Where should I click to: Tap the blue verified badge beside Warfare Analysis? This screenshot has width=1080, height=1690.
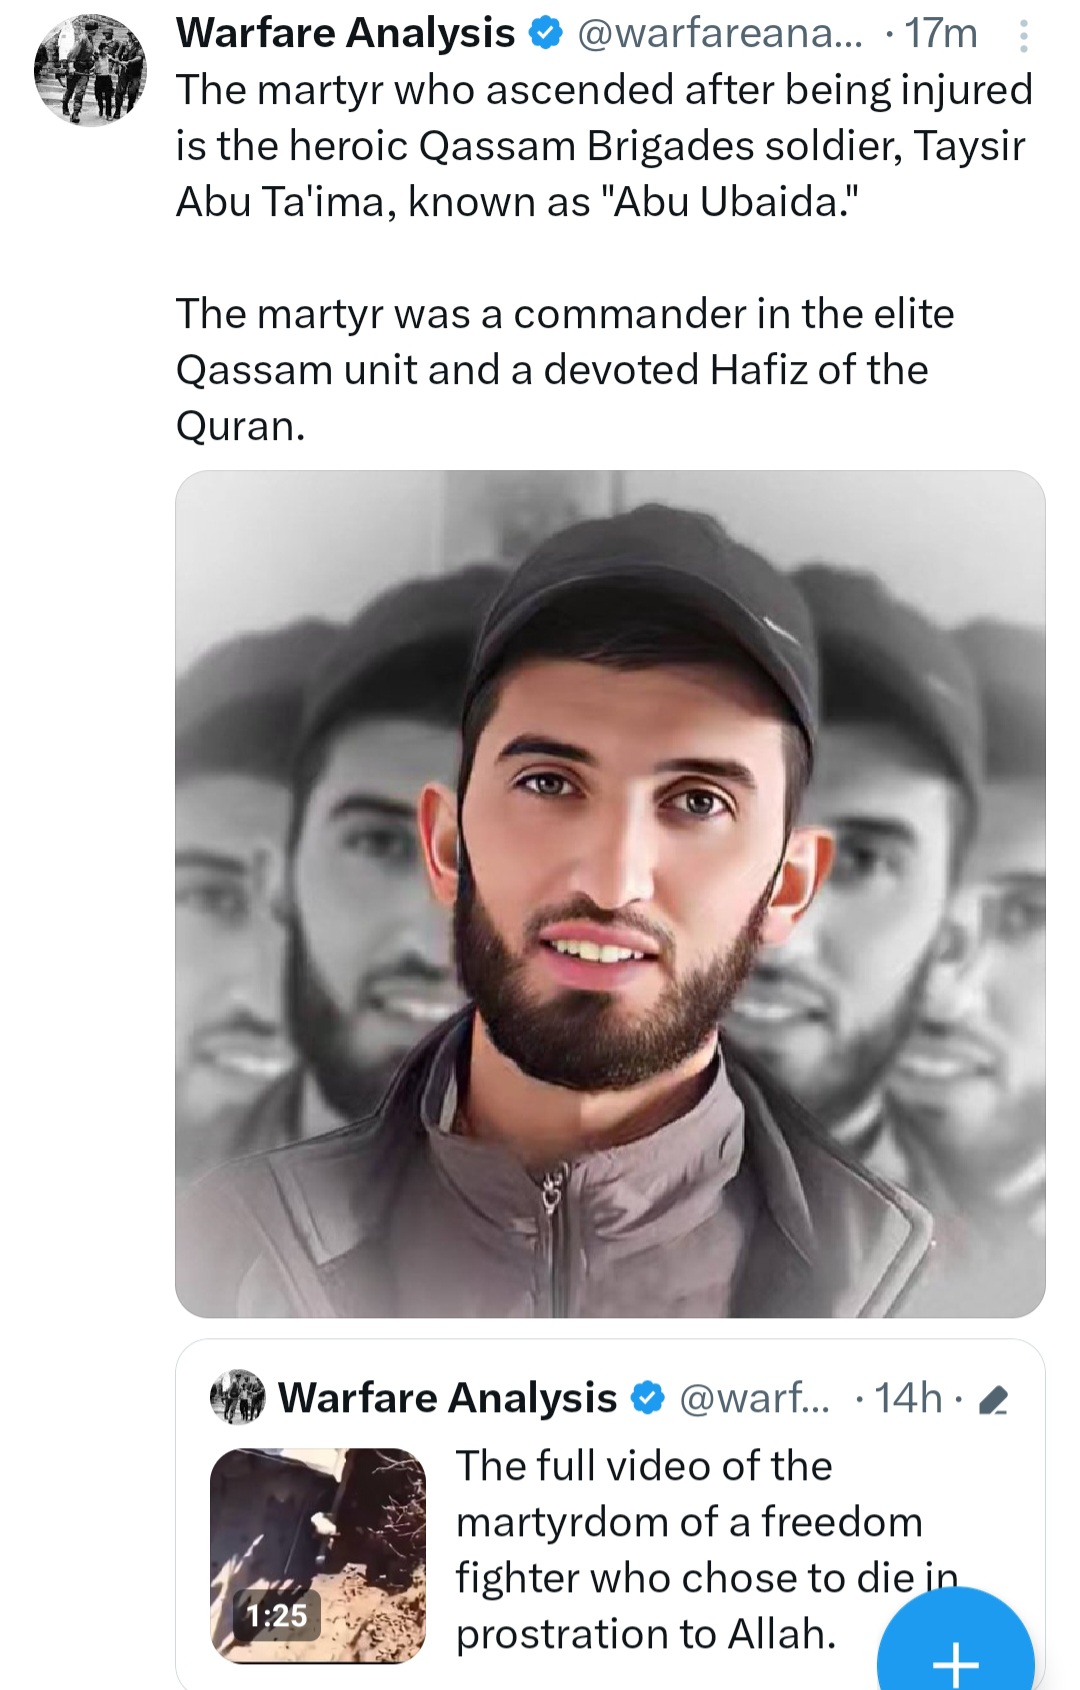pyautogui.click(x=545, y=34)
